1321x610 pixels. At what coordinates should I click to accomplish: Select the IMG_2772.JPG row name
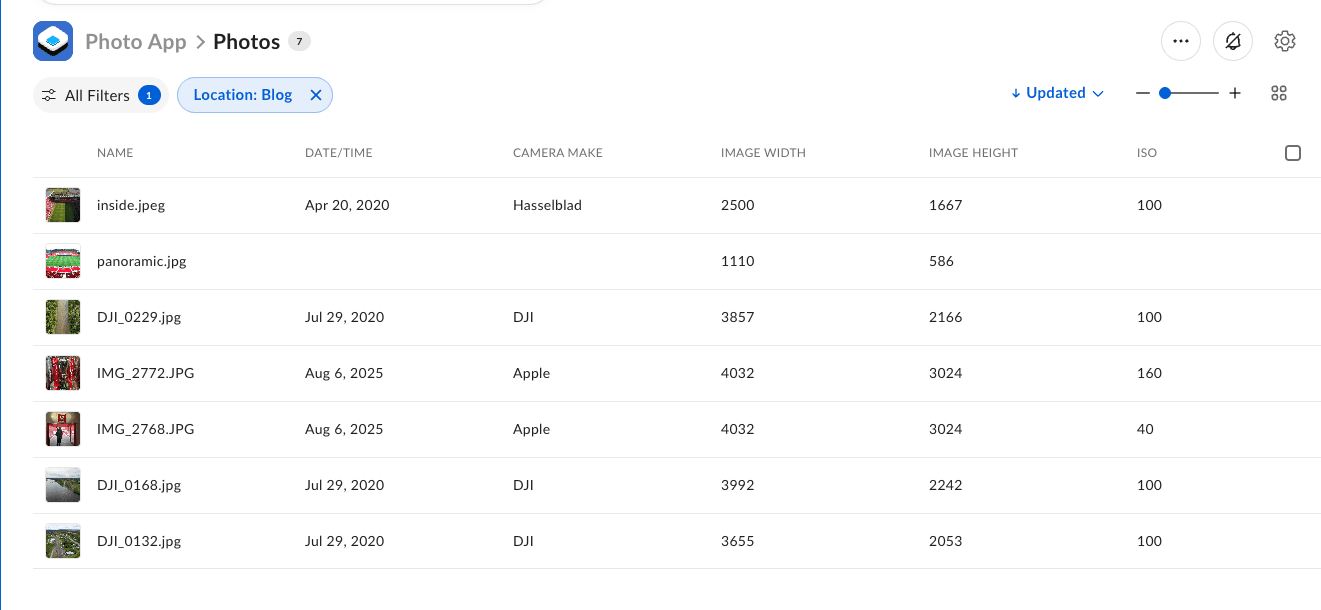[x=145, y=373]
